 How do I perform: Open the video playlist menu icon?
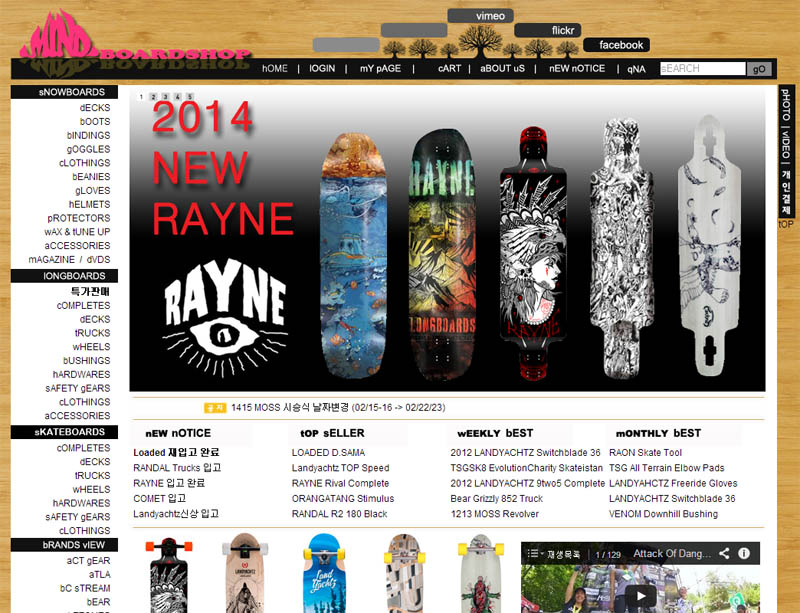point(534,553)
